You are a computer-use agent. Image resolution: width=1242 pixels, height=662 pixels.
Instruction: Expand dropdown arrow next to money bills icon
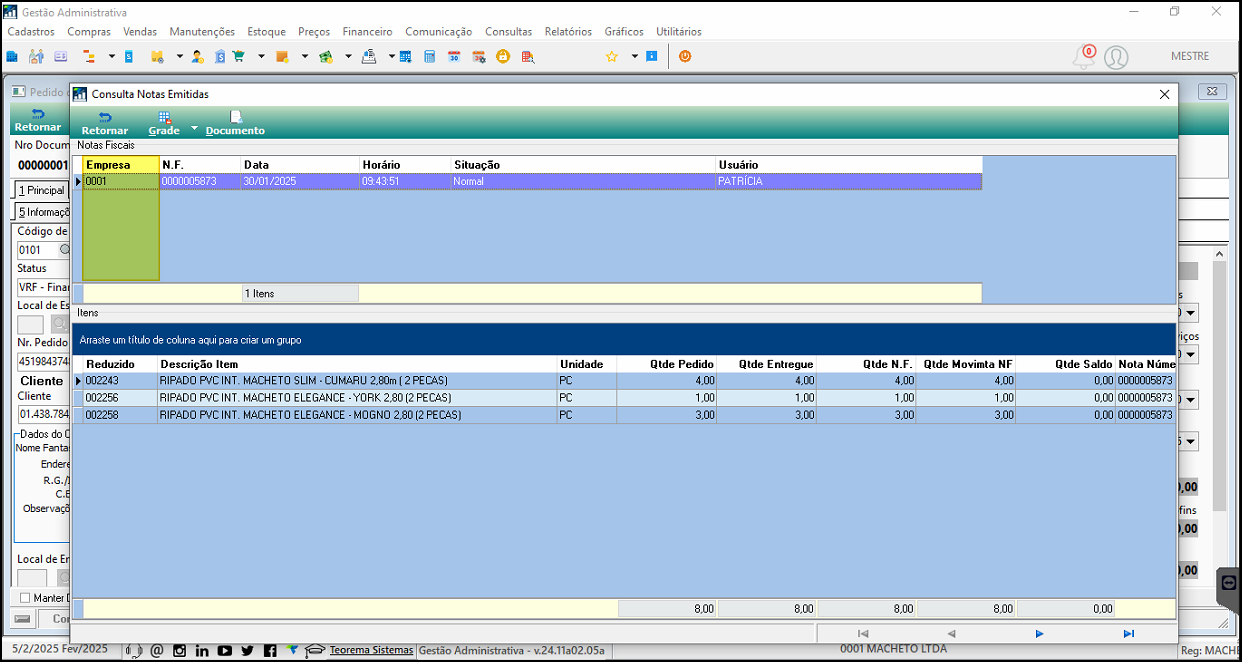(348, 56)
